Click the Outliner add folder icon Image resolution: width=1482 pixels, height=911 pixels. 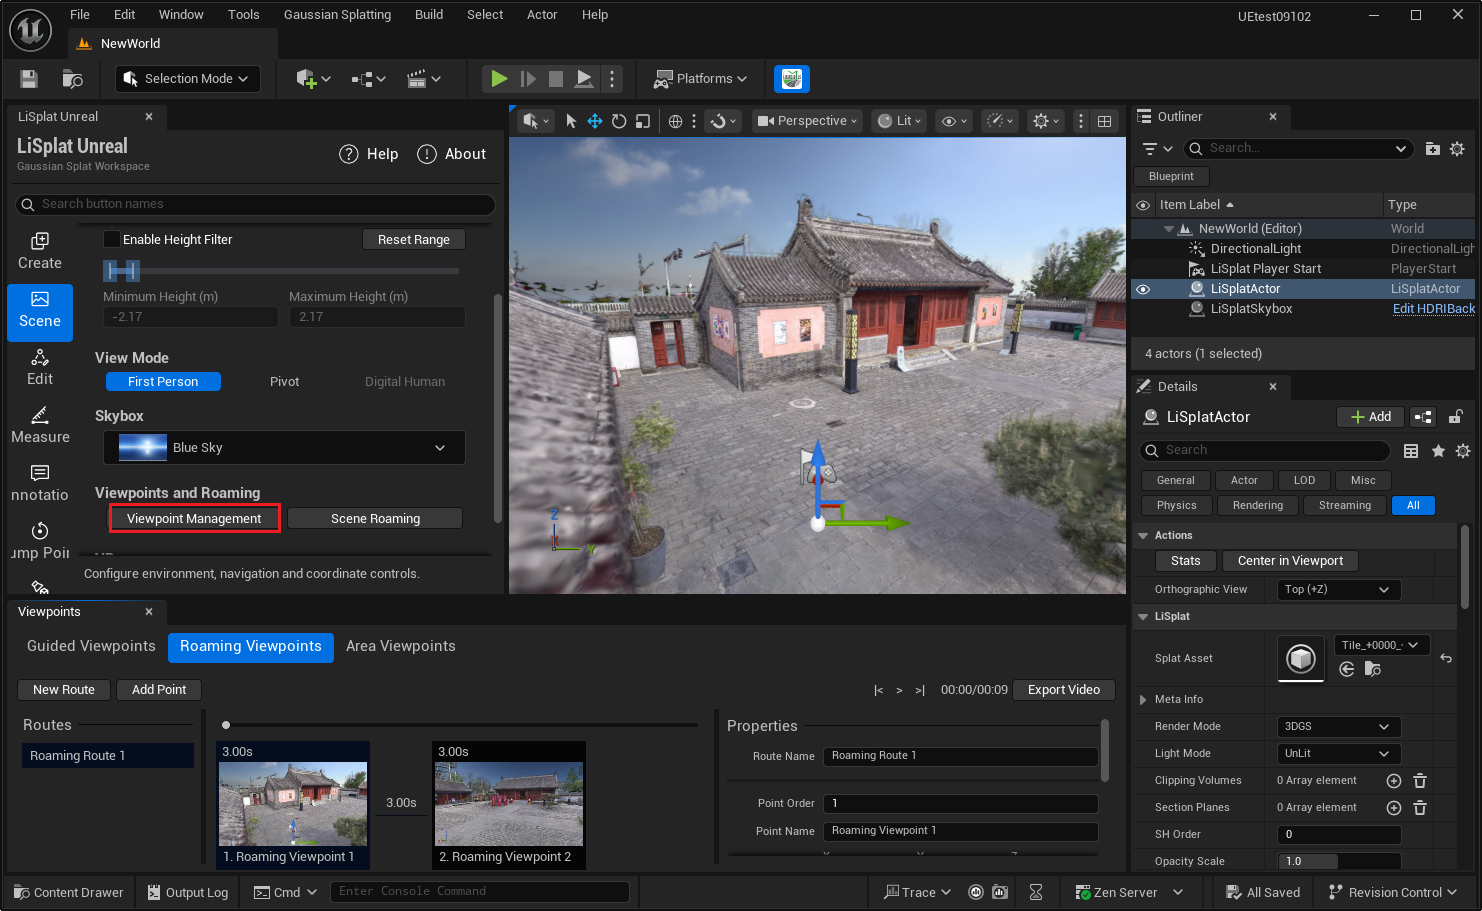pyautogui.click(x=1432, y=149)
